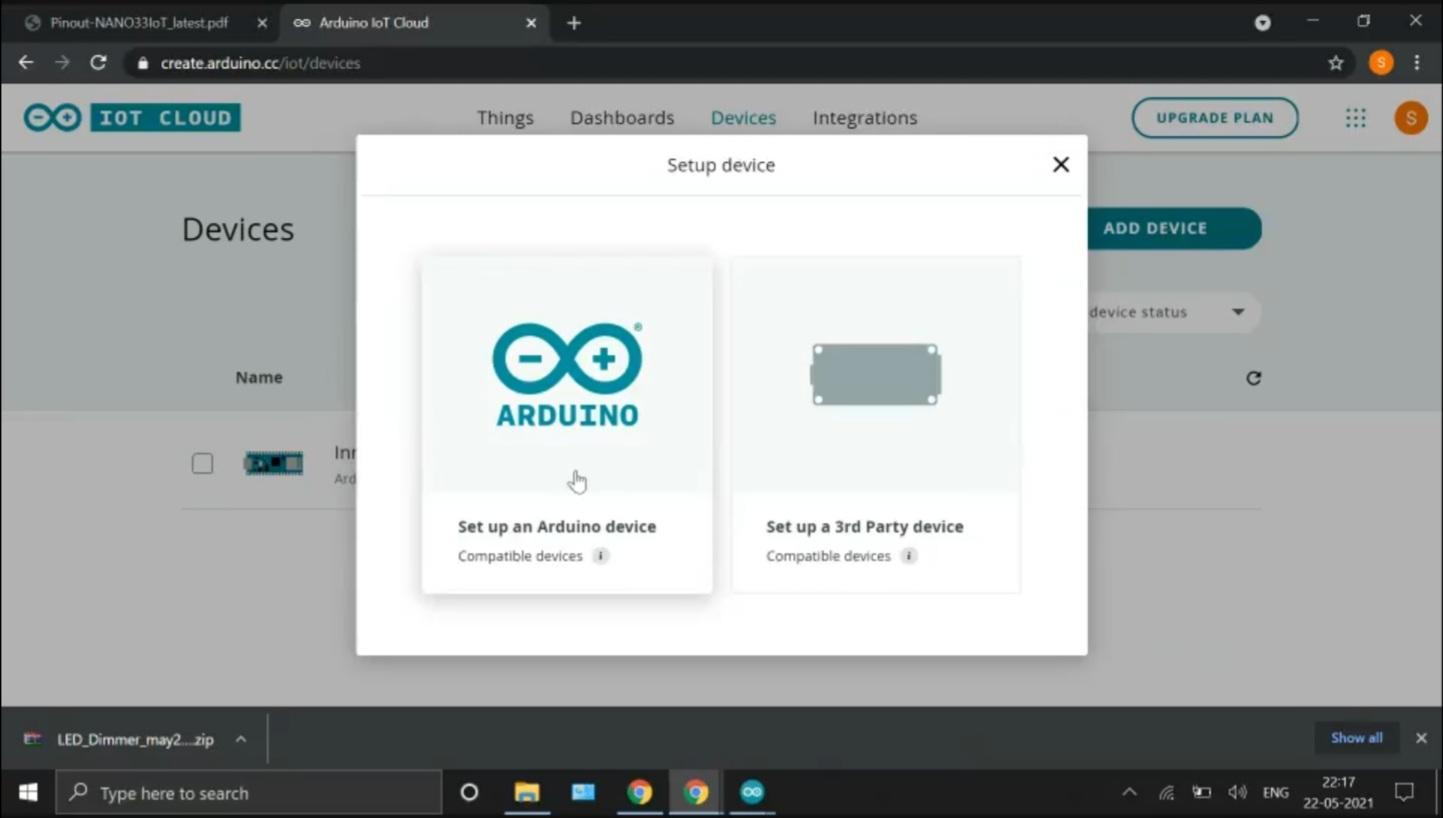Choose Set up an Arduino device card
The width and height of the screenshot is (1443, 818).
[567, 425]
